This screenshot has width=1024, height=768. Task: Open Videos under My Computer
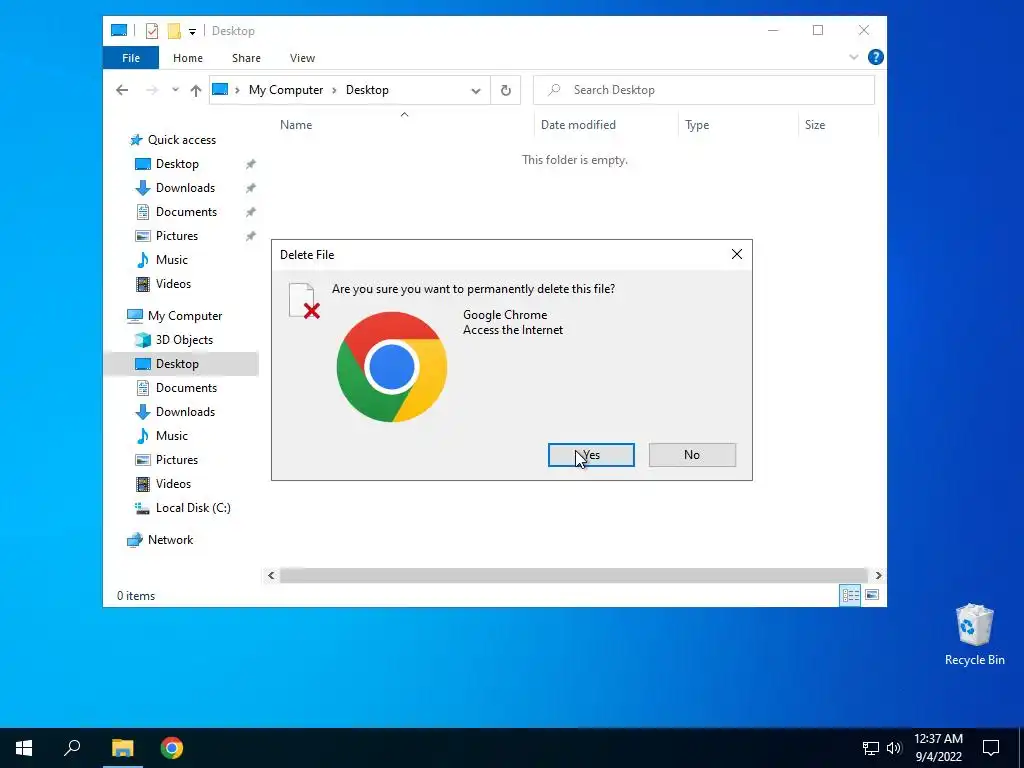point(173,484)
